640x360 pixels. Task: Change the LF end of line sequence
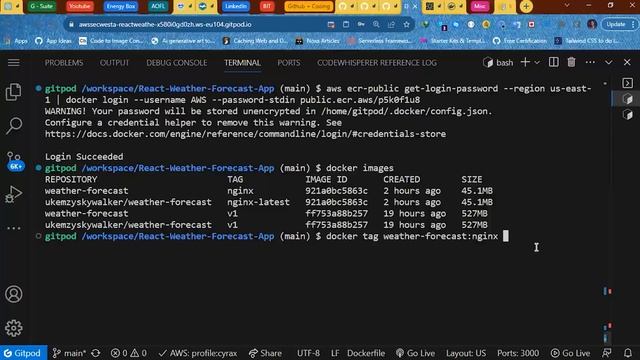(335, 353)
